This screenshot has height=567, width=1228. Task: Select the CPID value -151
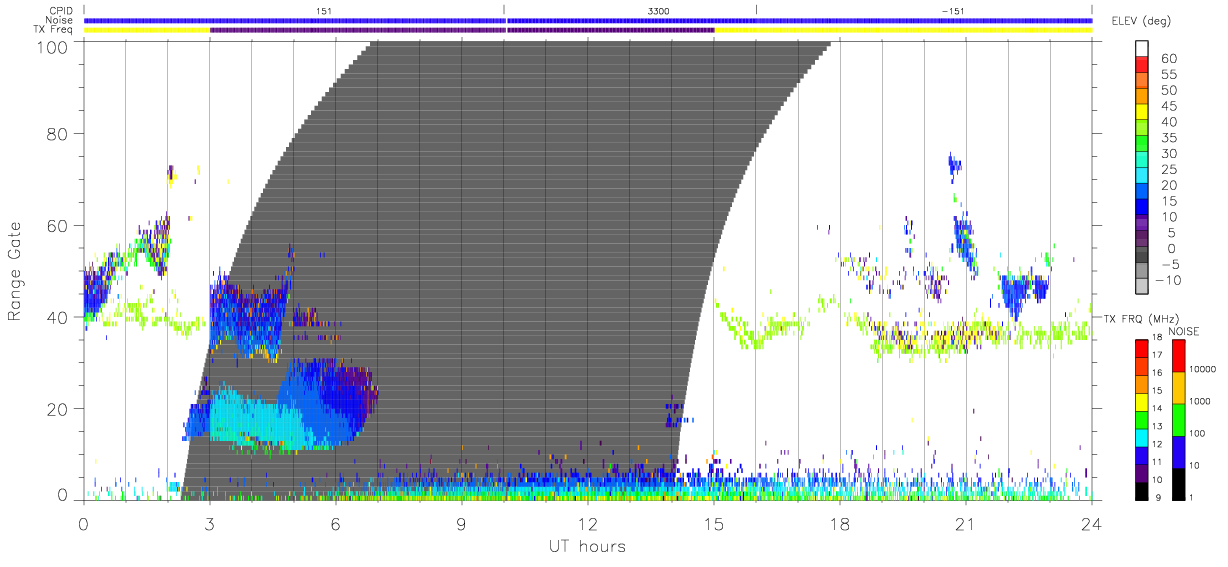(x=953, y=10)
